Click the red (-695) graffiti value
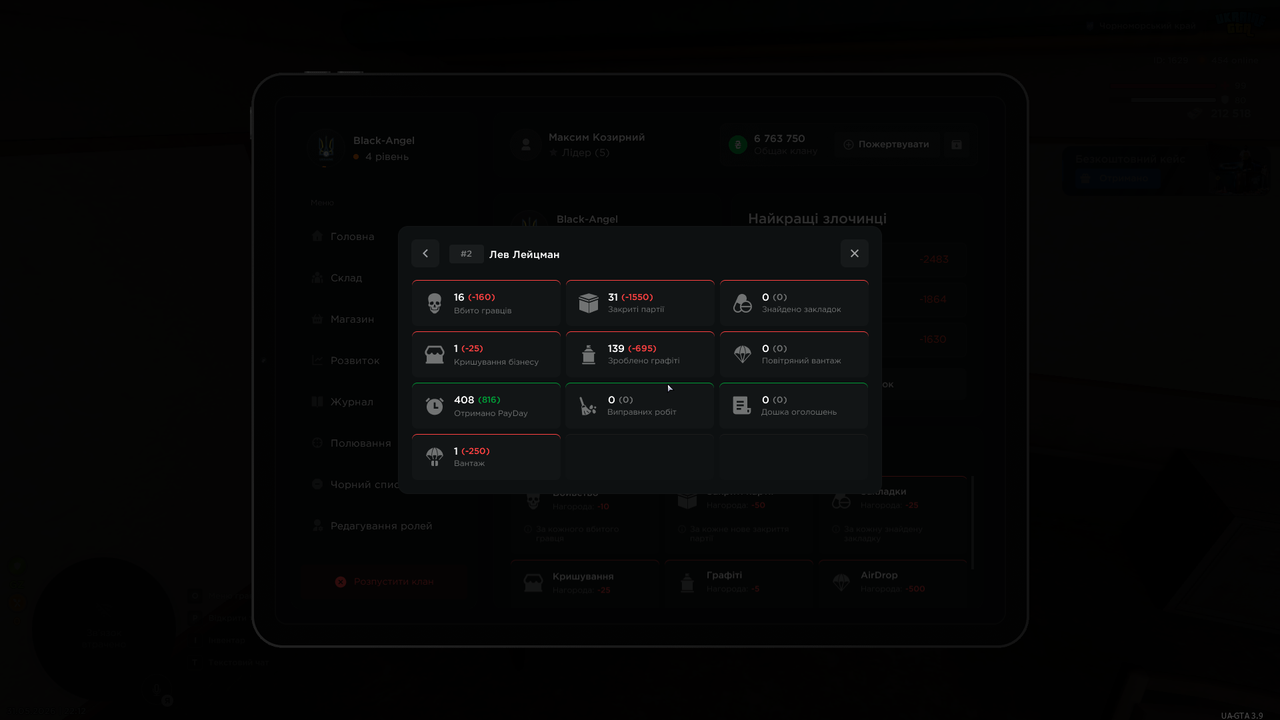The image size is (1280, 720). (642, 348)
